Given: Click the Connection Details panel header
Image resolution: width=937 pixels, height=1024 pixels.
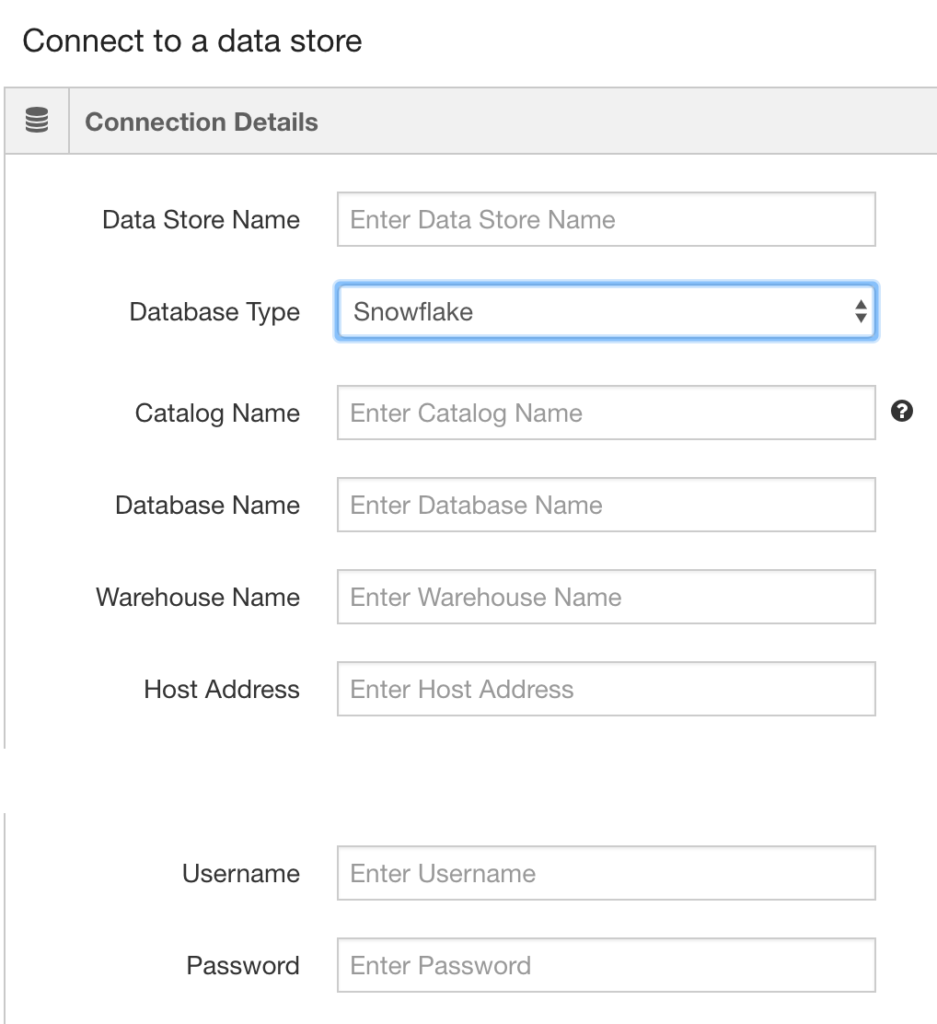Looking at the screenshot, I should click(470, 121).
